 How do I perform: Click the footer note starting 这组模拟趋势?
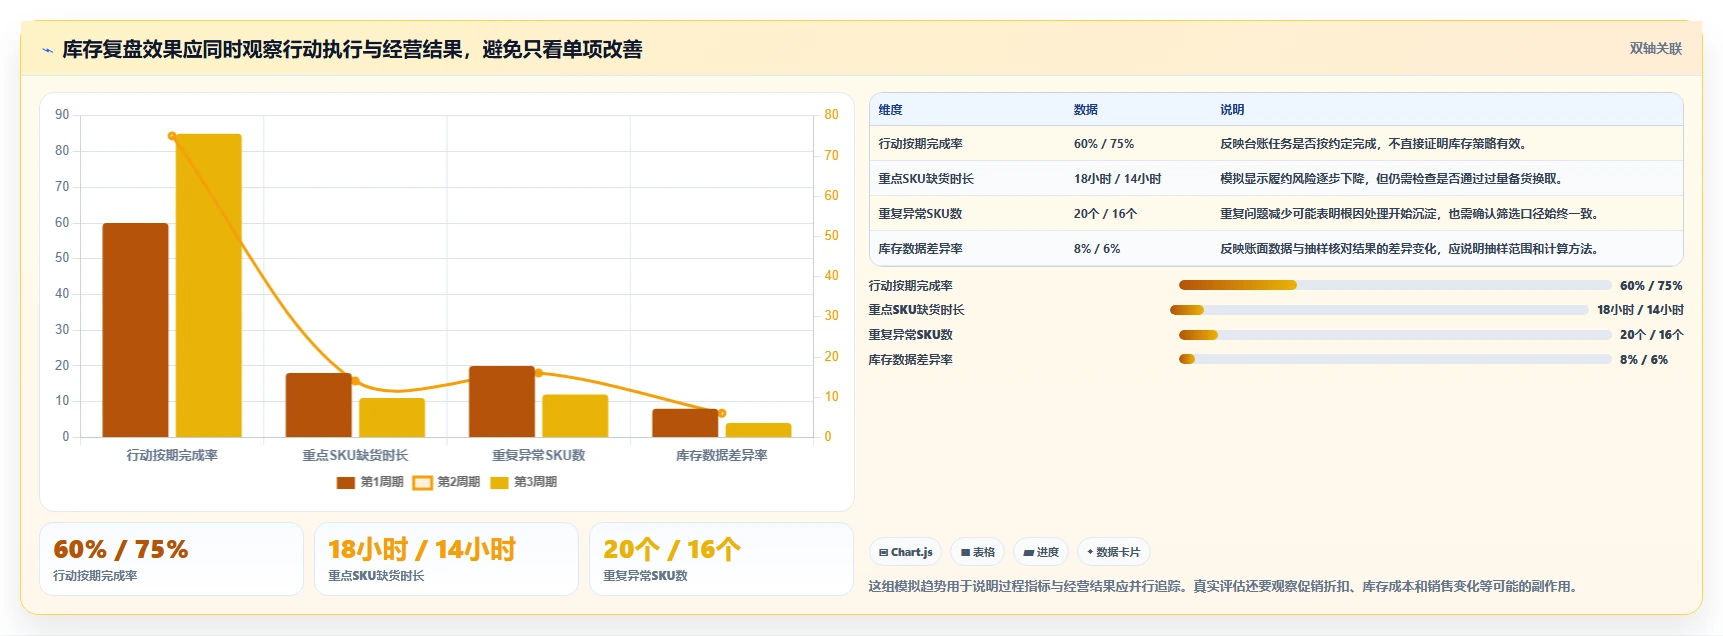click(1225, 586)
